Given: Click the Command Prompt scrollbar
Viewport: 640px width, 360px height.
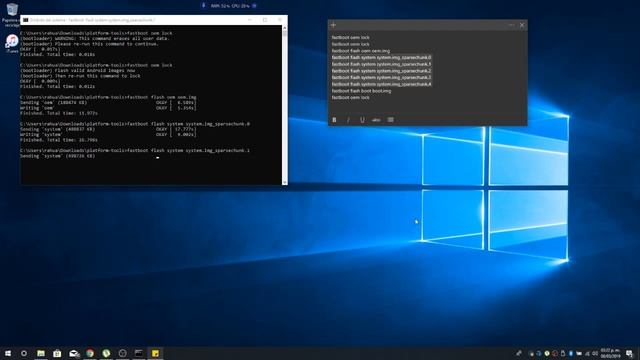Looking at the screenshot, I should click(284, 105).
